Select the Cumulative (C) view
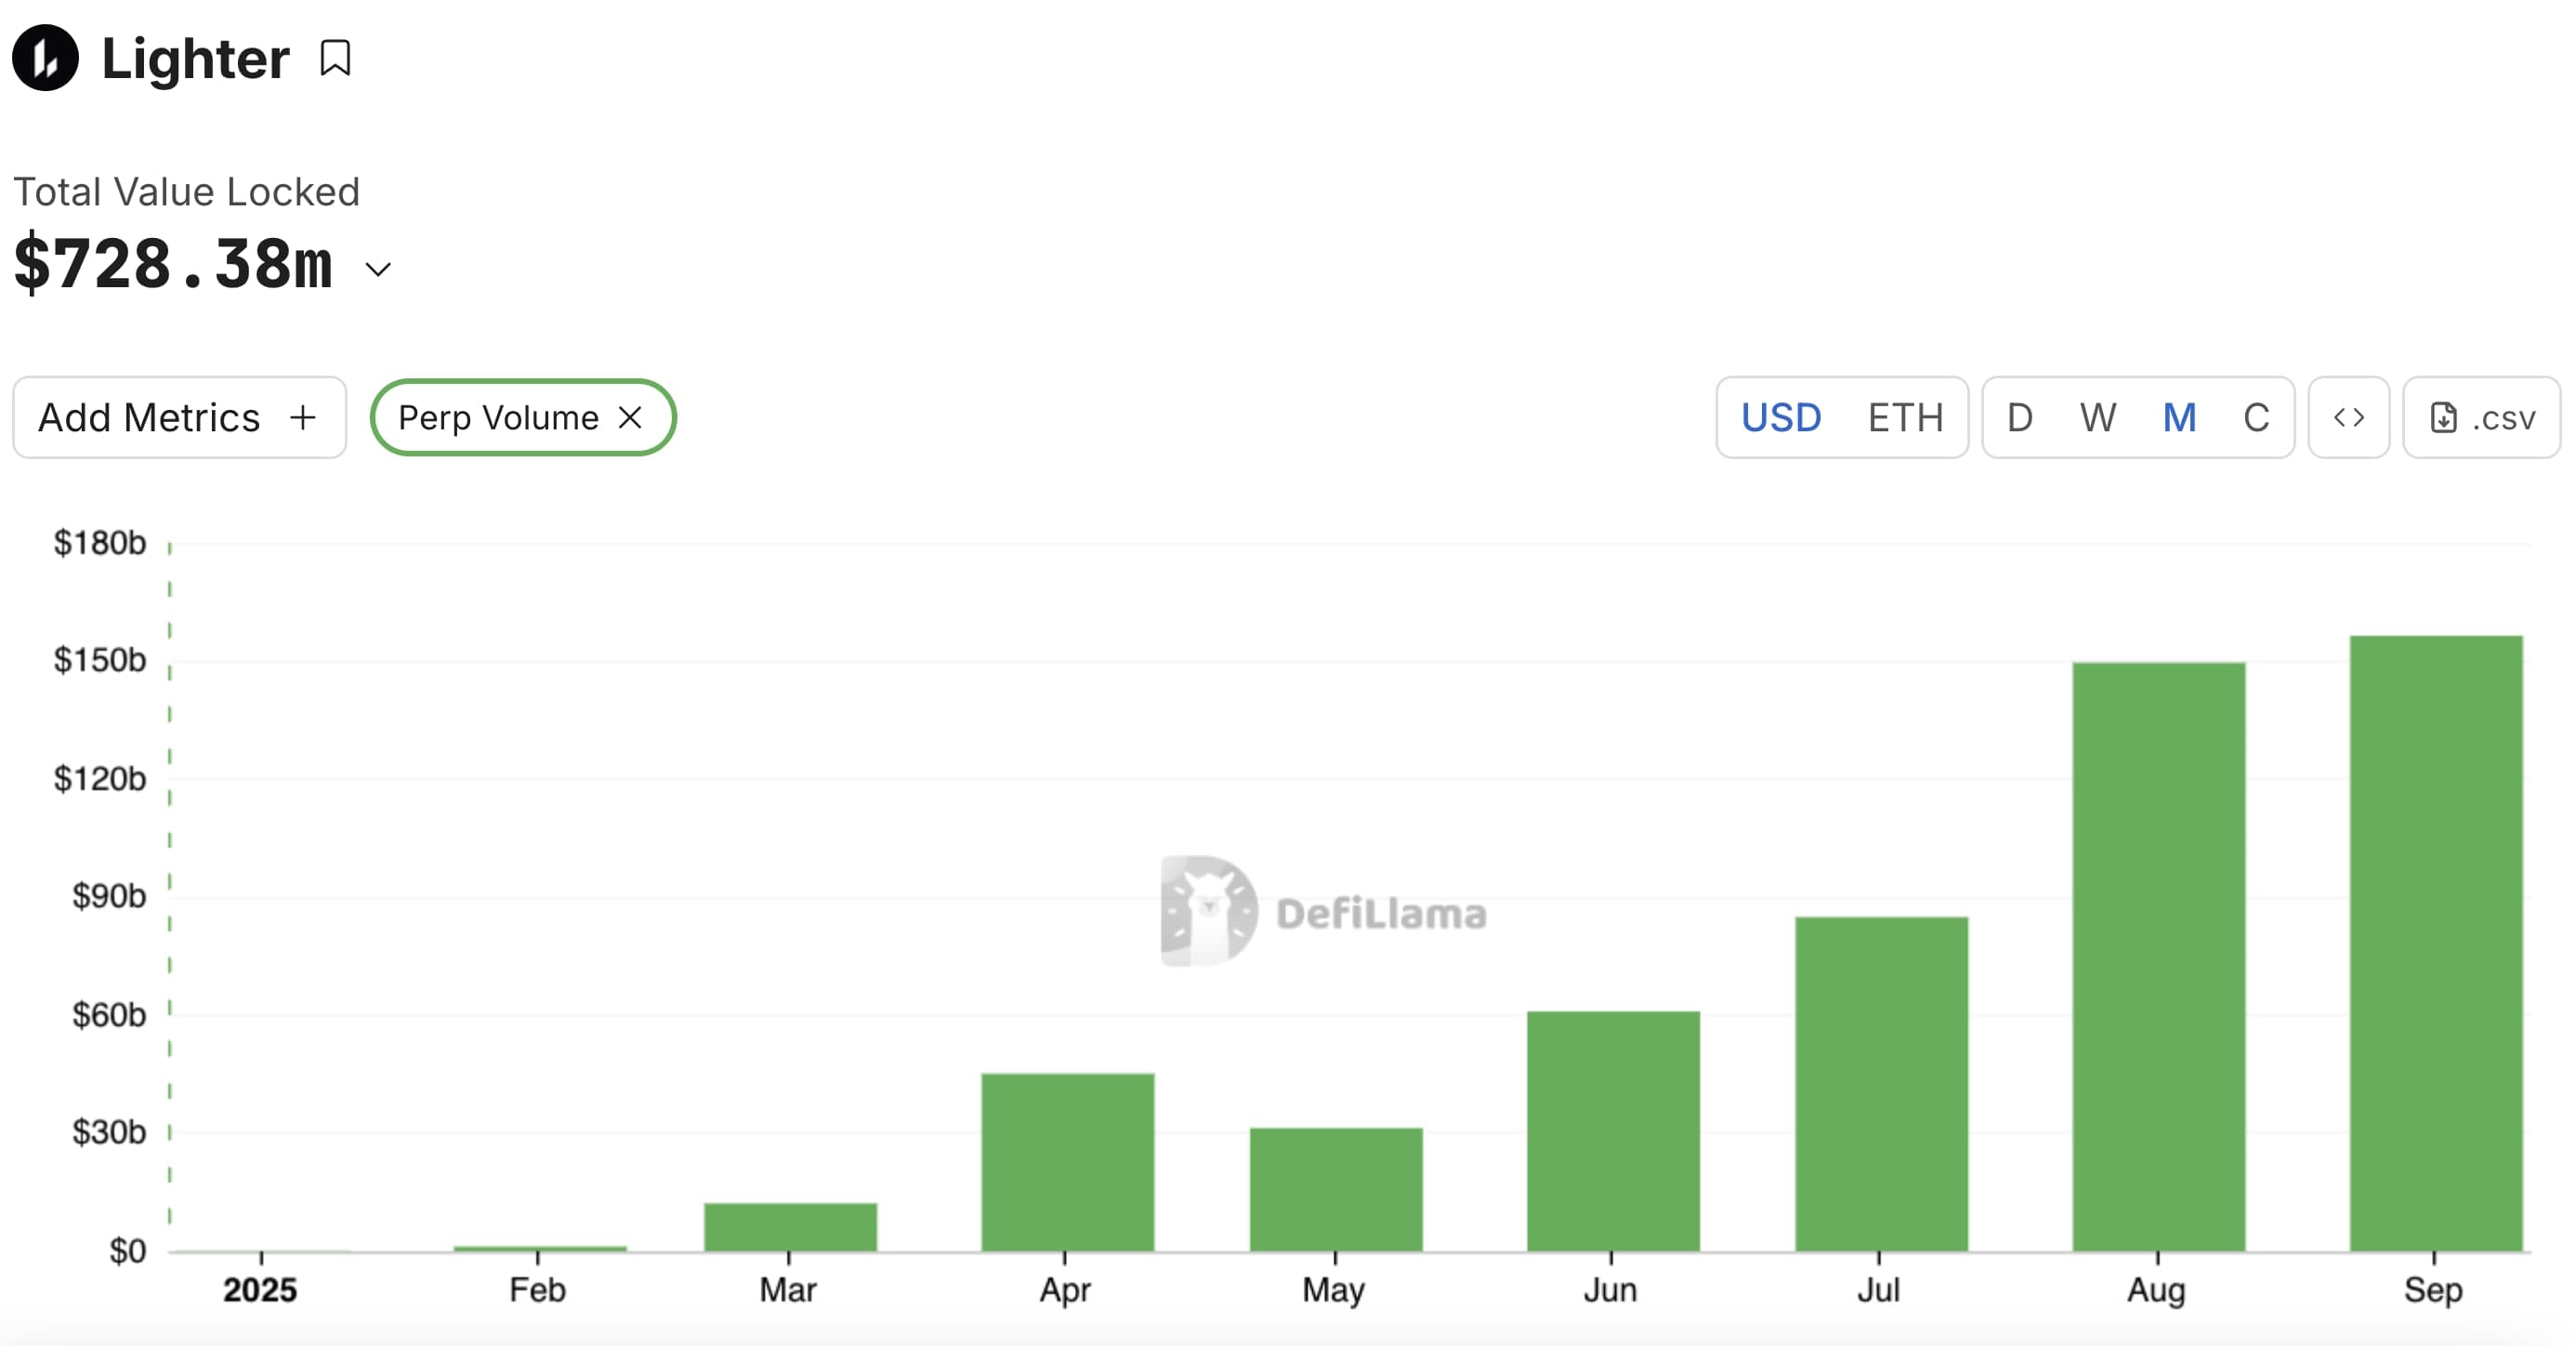 click(2256, 417)
